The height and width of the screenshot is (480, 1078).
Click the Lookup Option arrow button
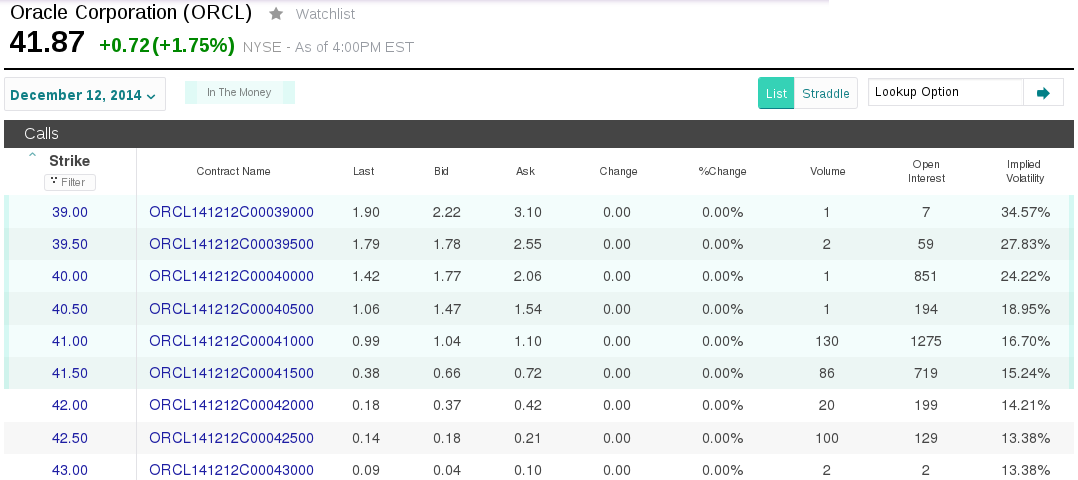click(1043, 93)
